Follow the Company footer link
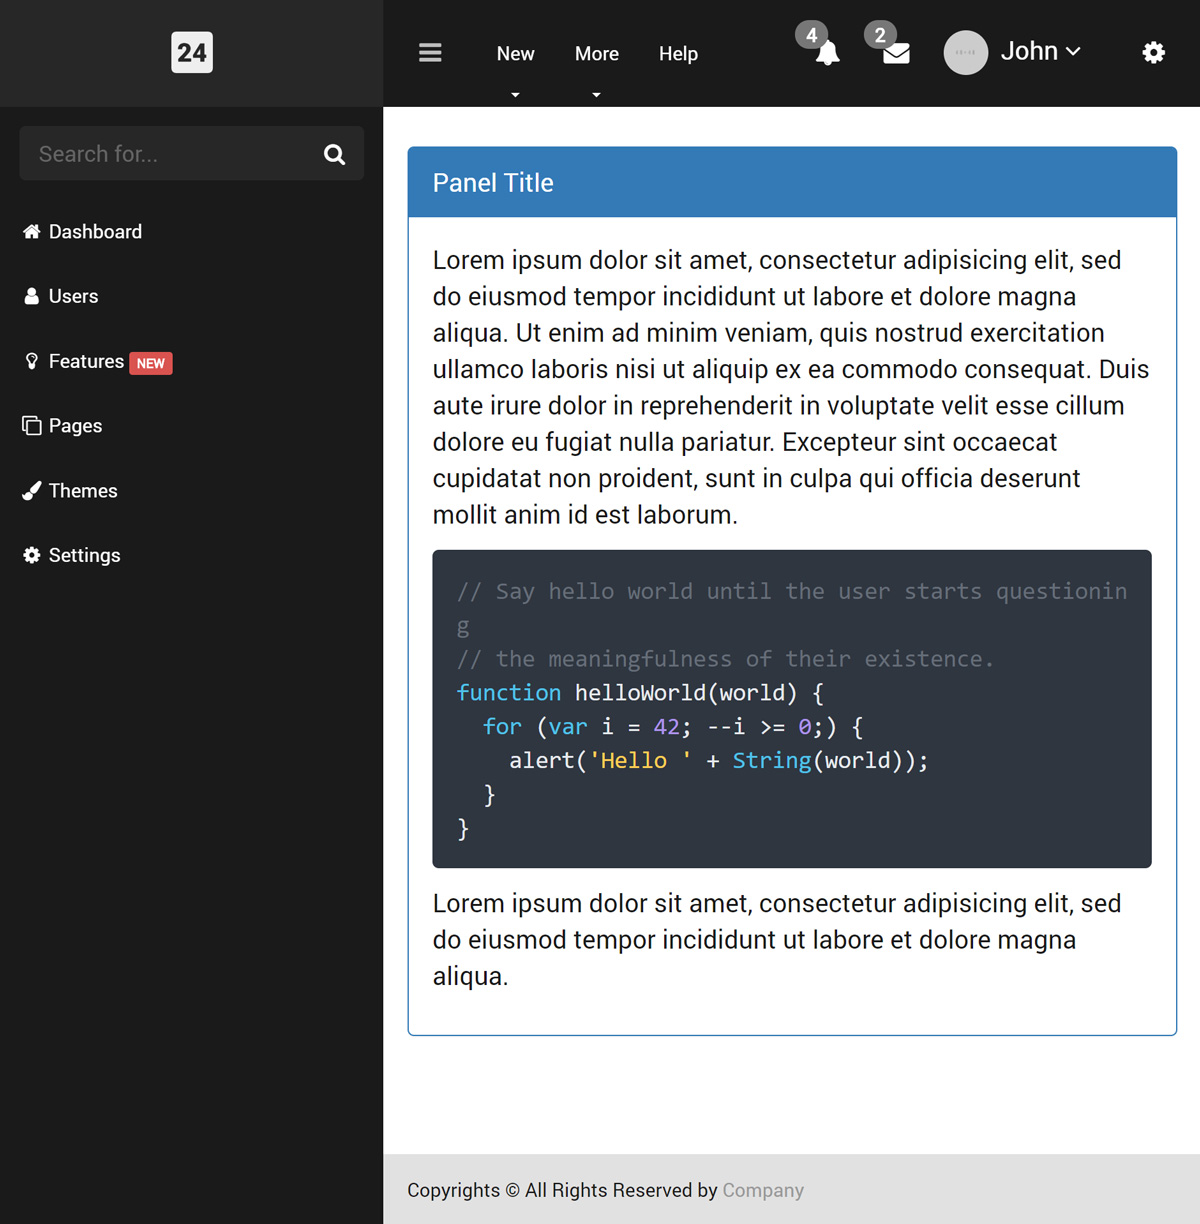This screenshot has height=1224, width=1200. [x=763, y=1190]
